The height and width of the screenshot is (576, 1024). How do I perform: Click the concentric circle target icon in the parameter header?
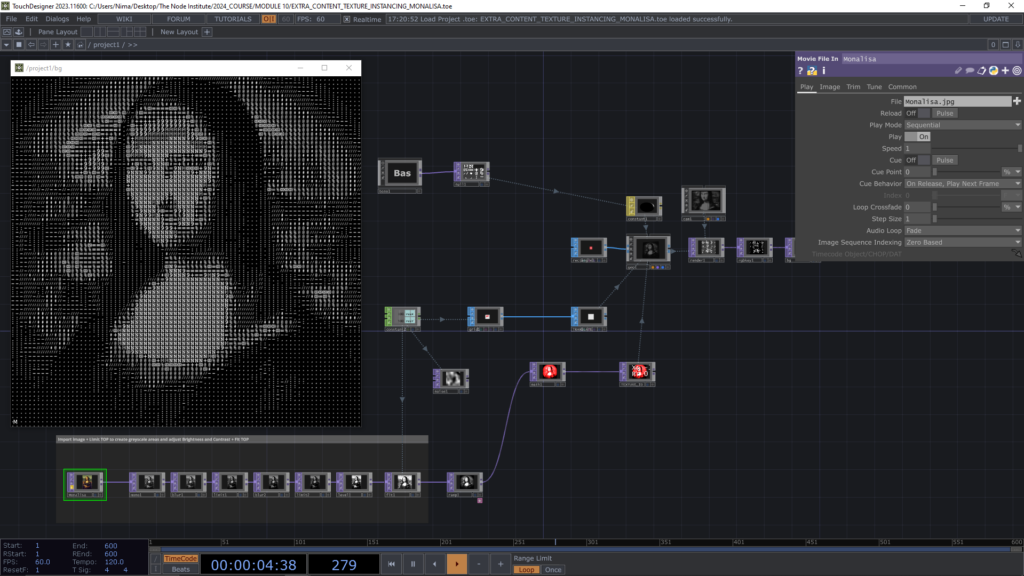tap(1017, 71)
